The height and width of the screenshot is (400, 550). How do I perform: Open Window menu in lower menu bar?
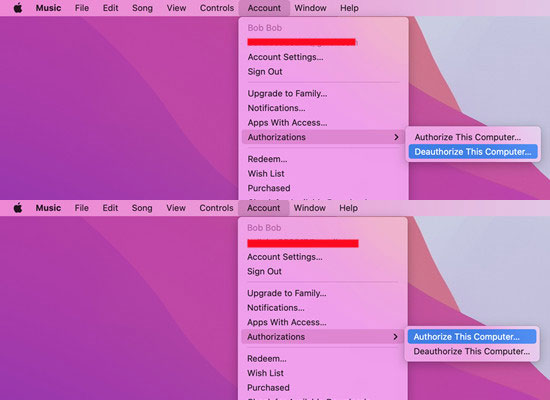pyautogui.click(x=310, y=208)
